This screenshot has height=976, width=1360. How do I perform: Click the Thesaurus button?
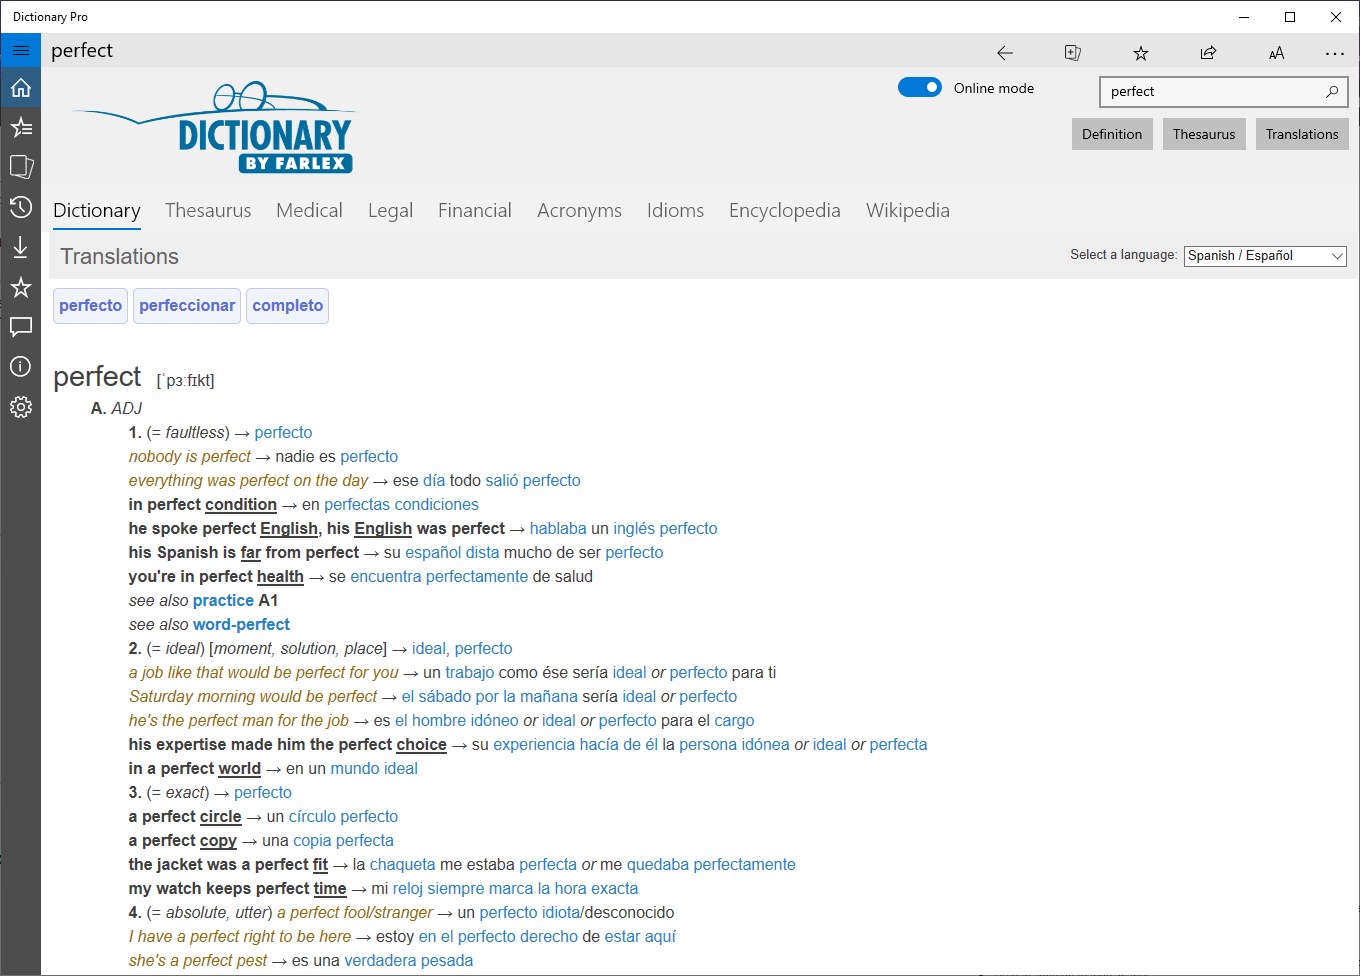(1204, 133)
